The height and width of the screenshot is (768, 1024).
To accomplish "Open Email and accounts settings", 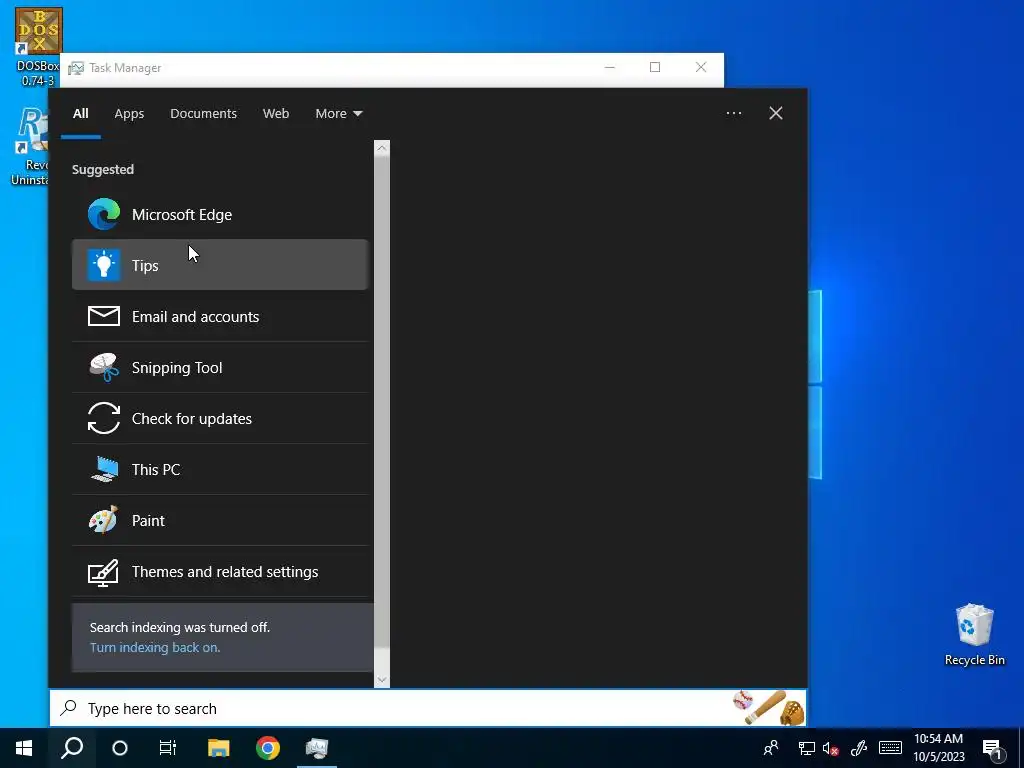I will click(x=220, y=316).
